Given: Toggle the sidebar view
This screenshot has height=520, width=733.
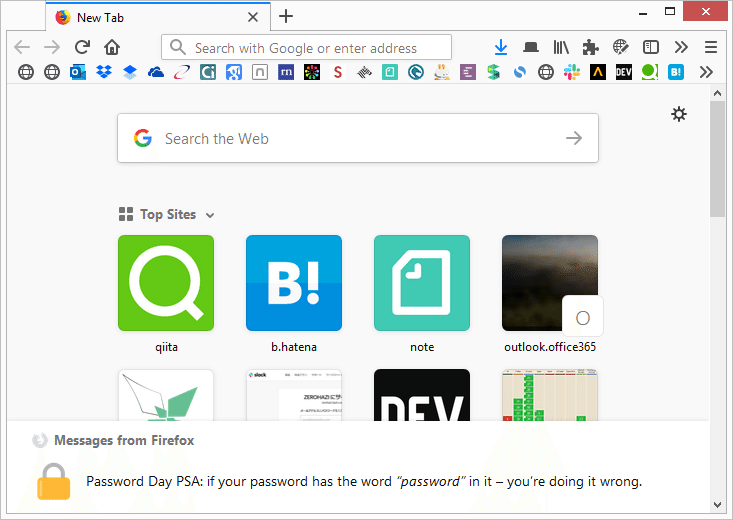Looking at the screenshot, I should pos(651,47).
